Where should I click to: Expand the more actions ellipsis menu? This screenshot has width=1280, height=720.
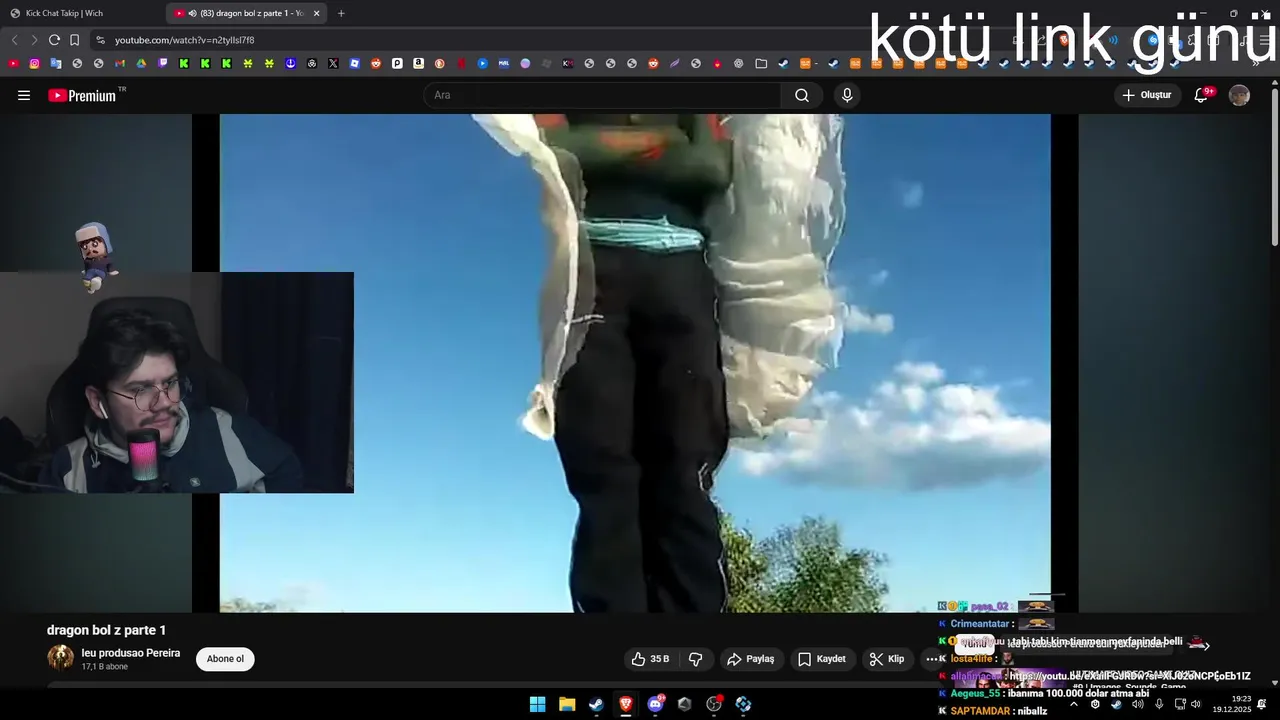coord(931,659)
